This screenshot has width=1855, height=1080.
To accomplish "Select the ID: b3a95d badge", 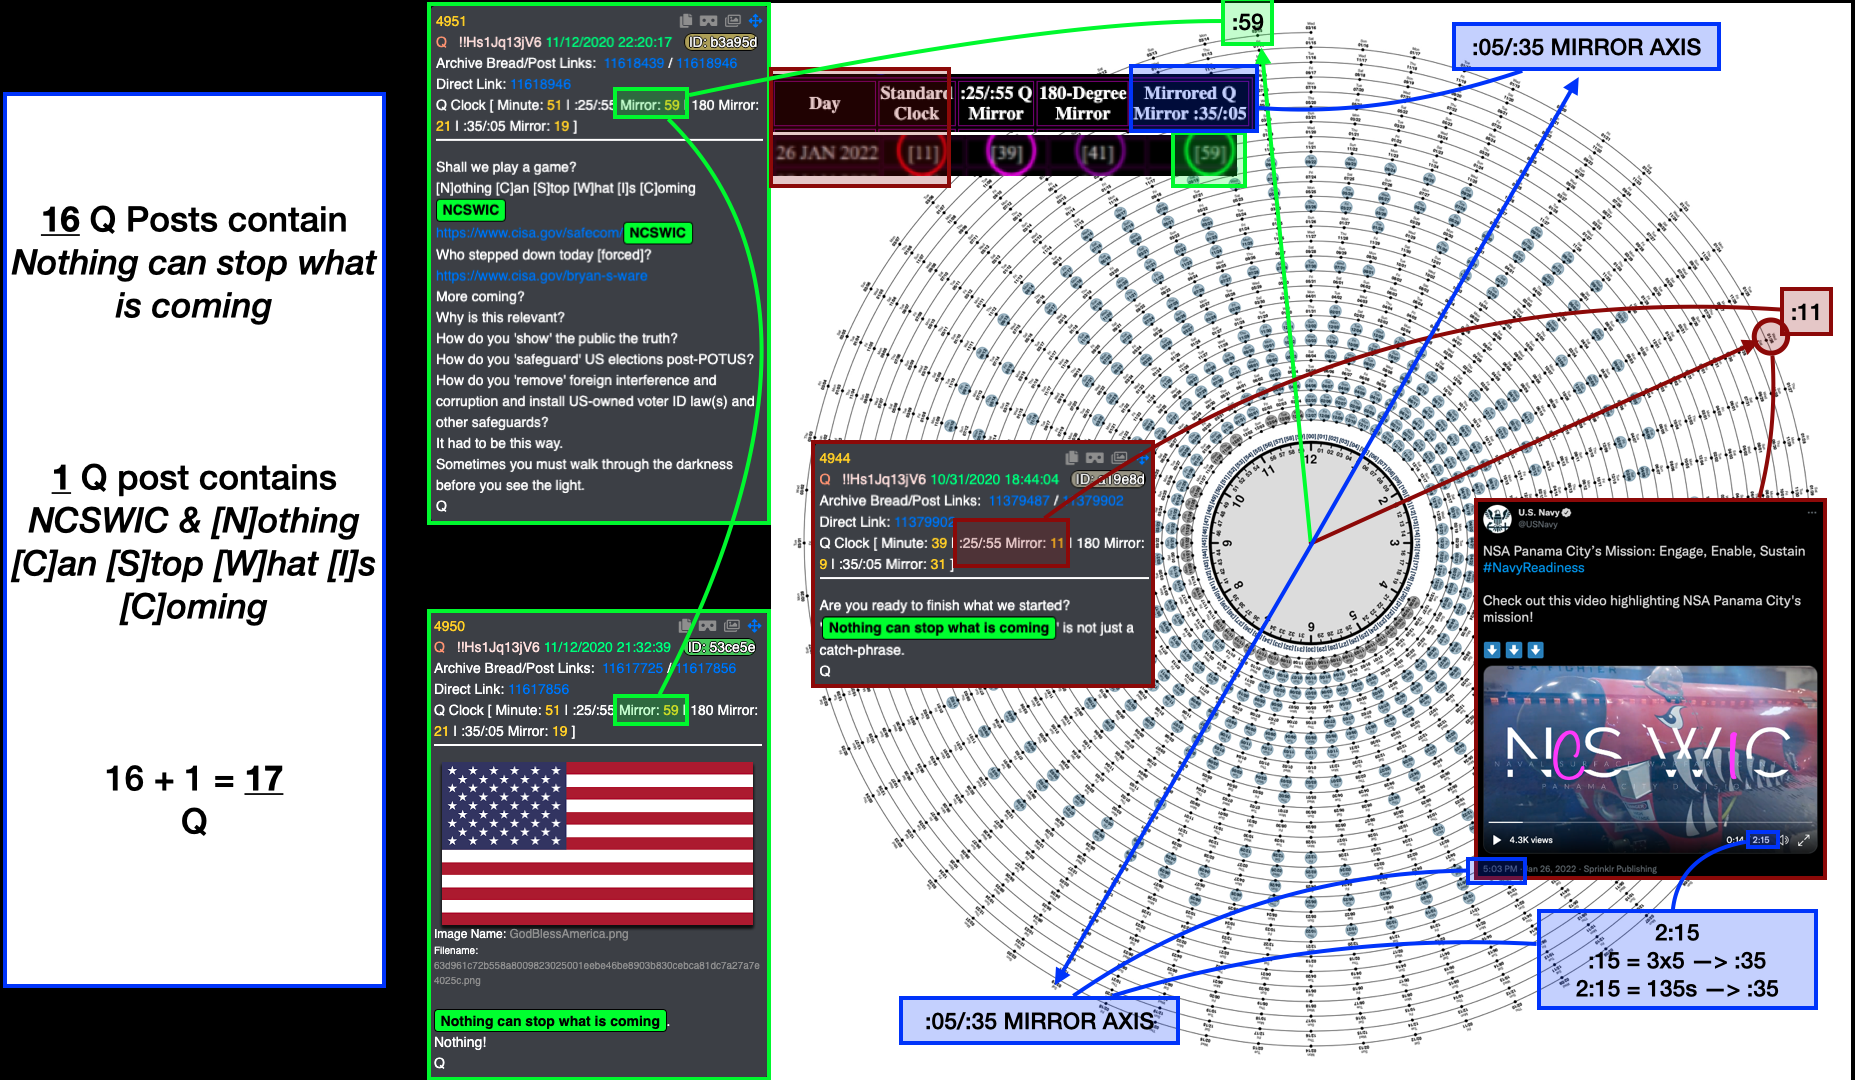I will click(721, 42).
